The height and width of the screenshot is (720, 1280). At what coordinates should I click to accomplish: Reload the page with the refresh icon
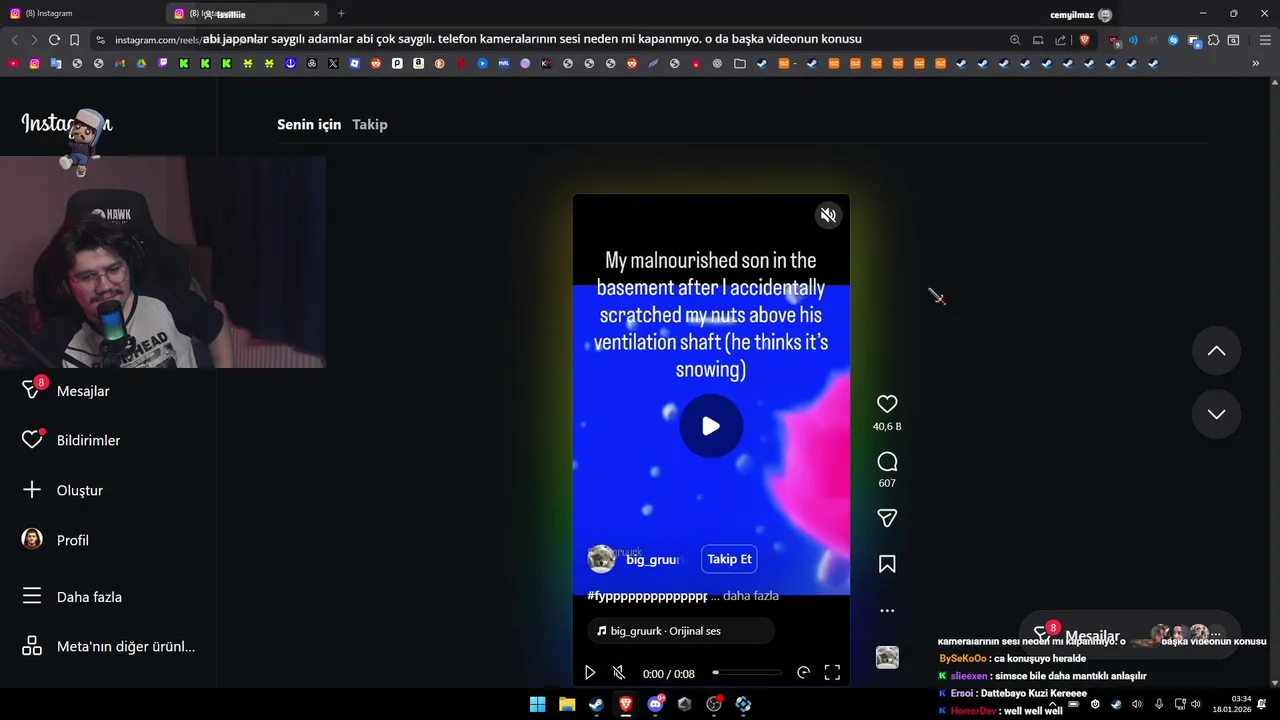pyautogui.click(x=54, y=40)
